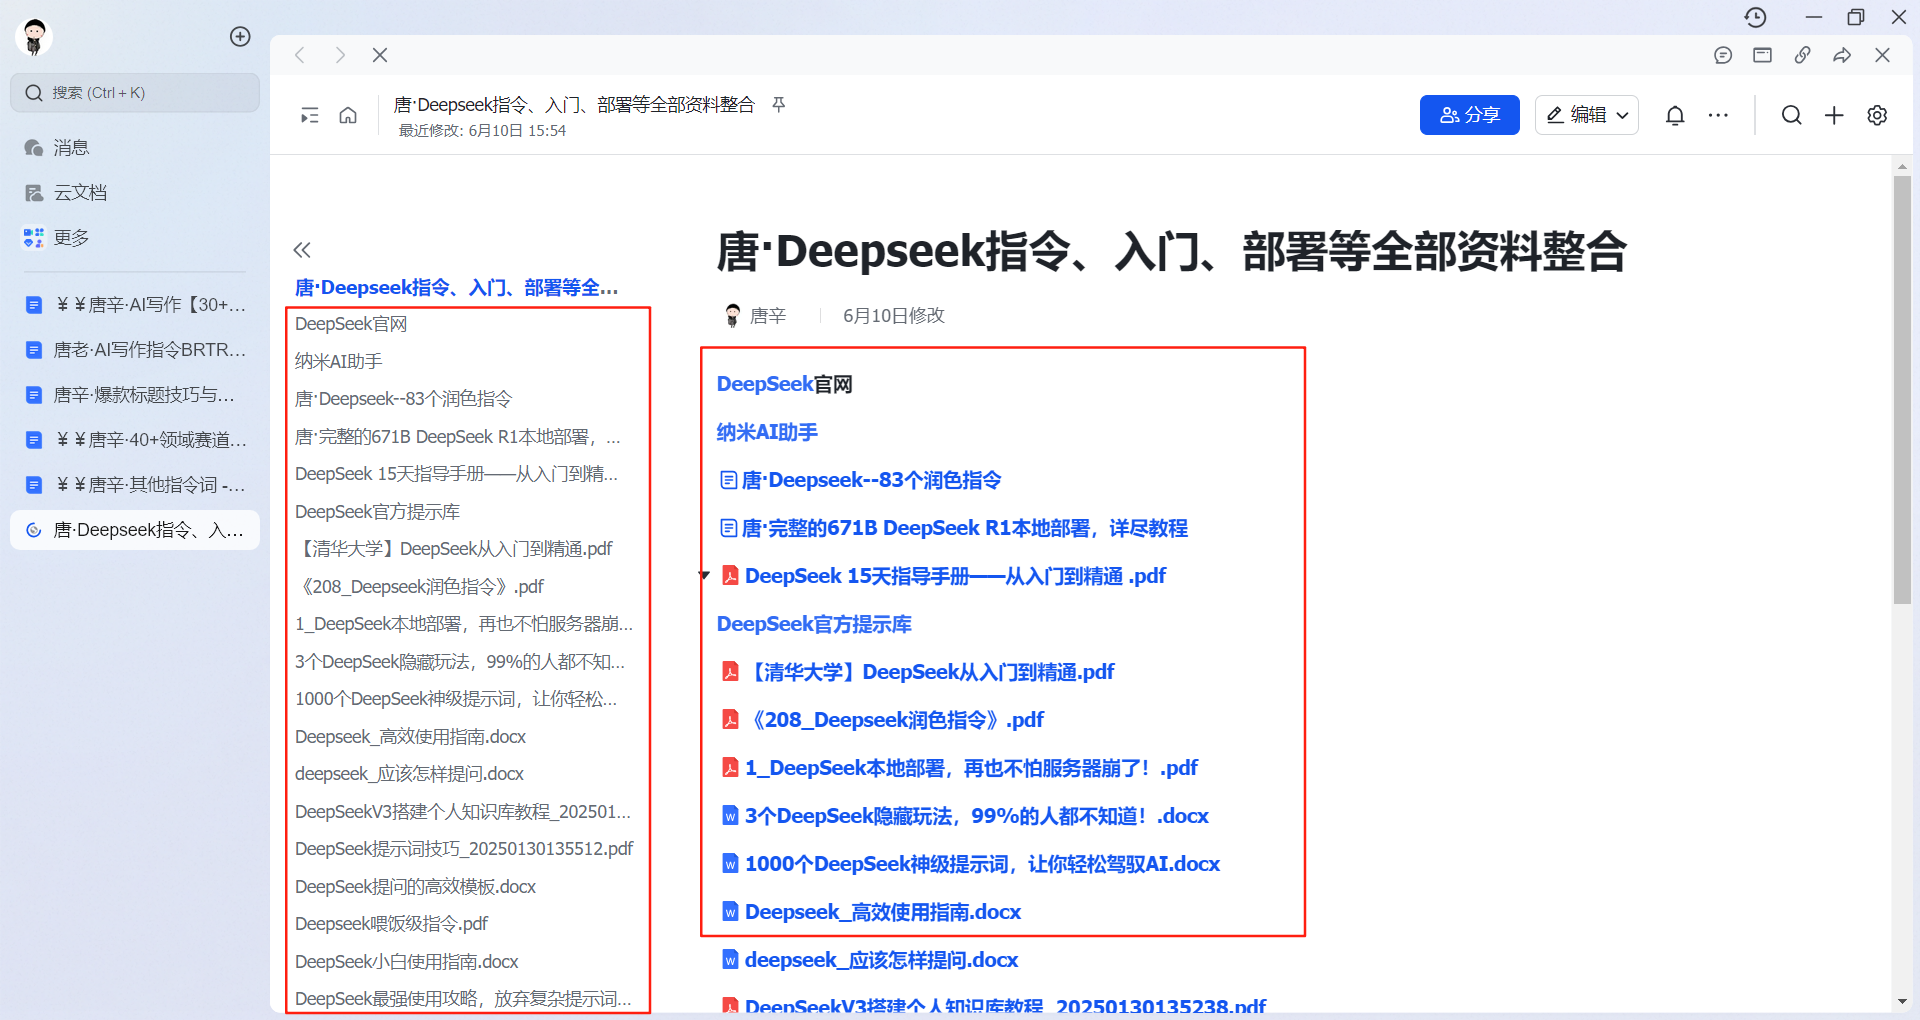Collapse the heading triangle beside 15天指导手册
The image size is (1920, 1020).
pos(704,576)
